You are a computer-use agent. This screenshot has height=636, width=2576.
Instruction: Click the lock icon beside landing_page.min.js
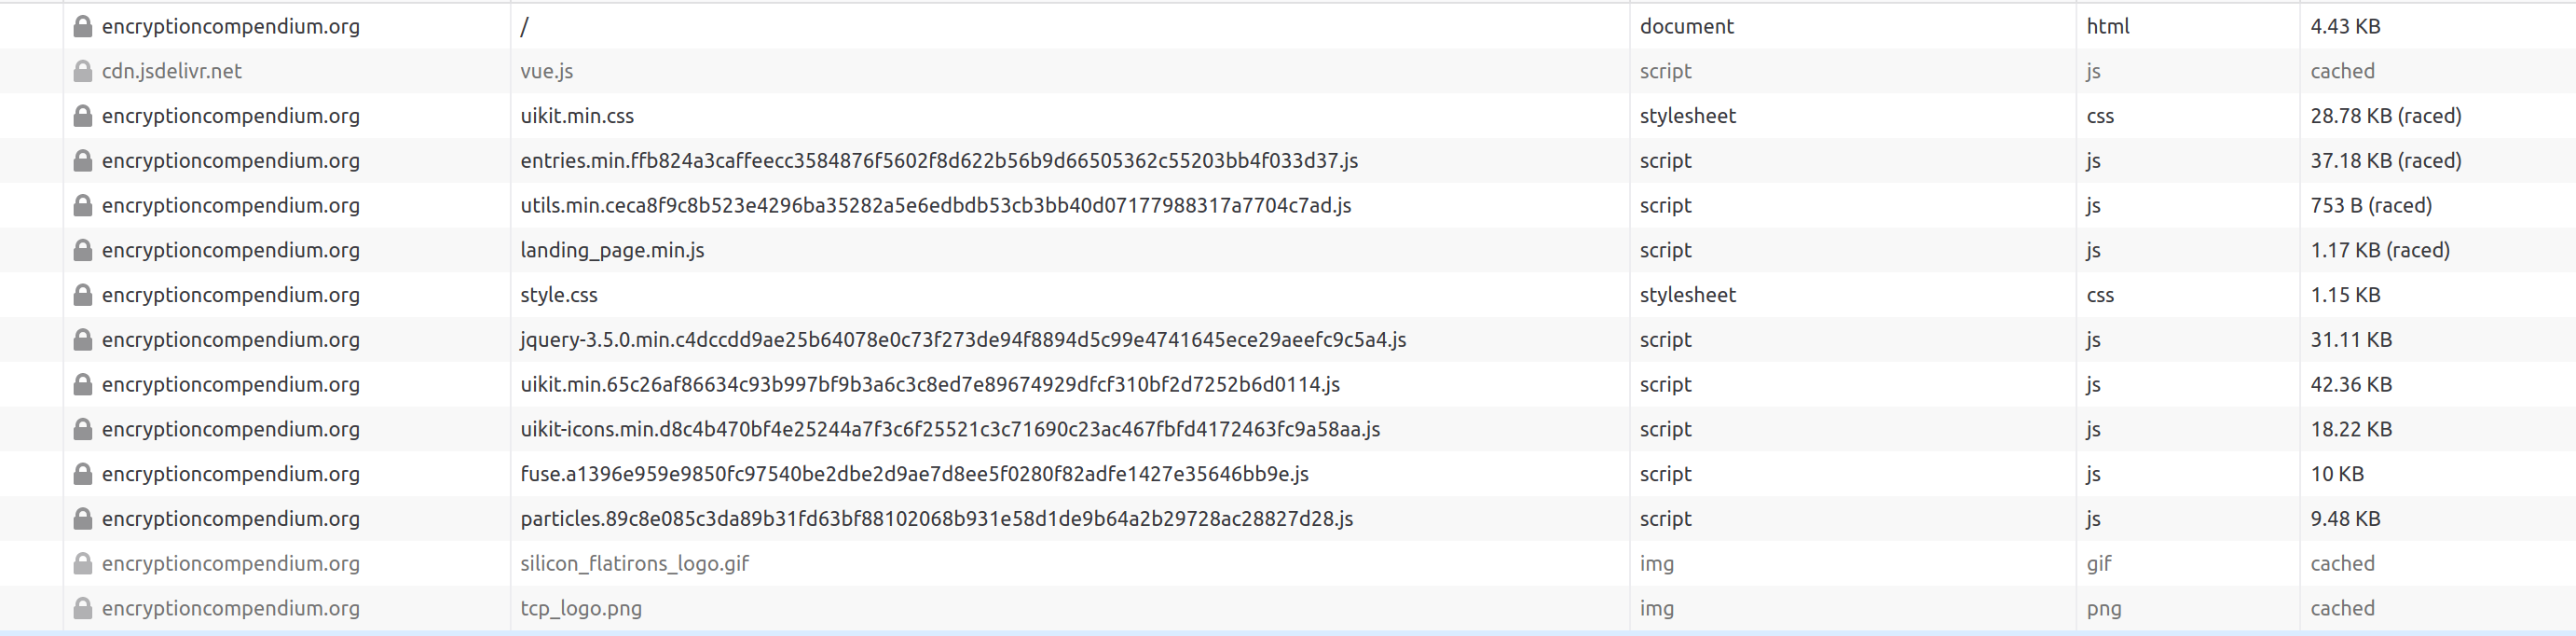(84, 250)
